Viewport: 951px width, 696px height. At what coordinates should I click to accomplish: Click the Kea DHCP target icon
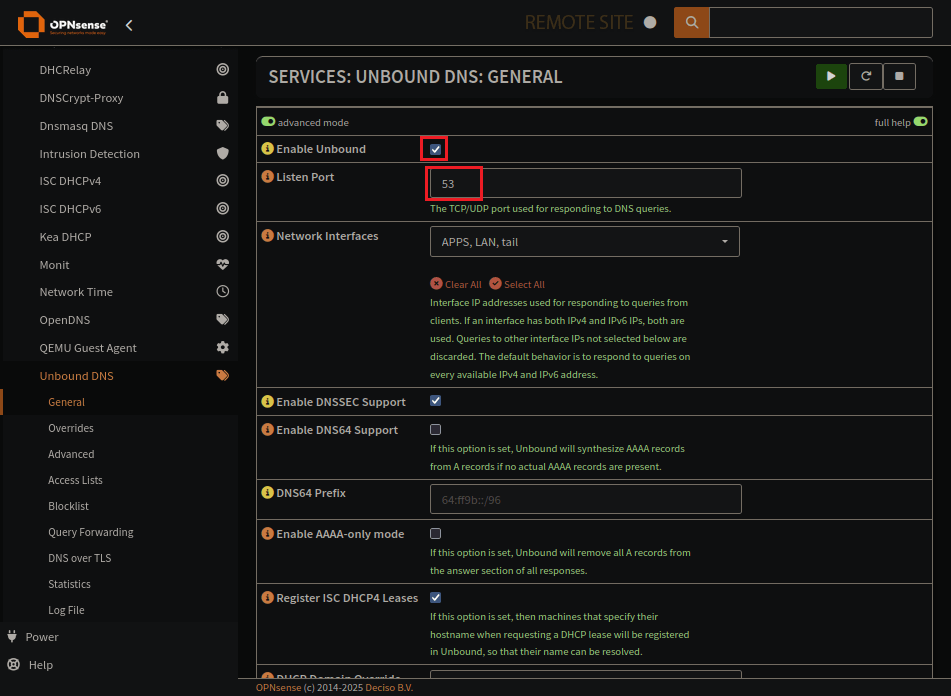pos(223,236)
